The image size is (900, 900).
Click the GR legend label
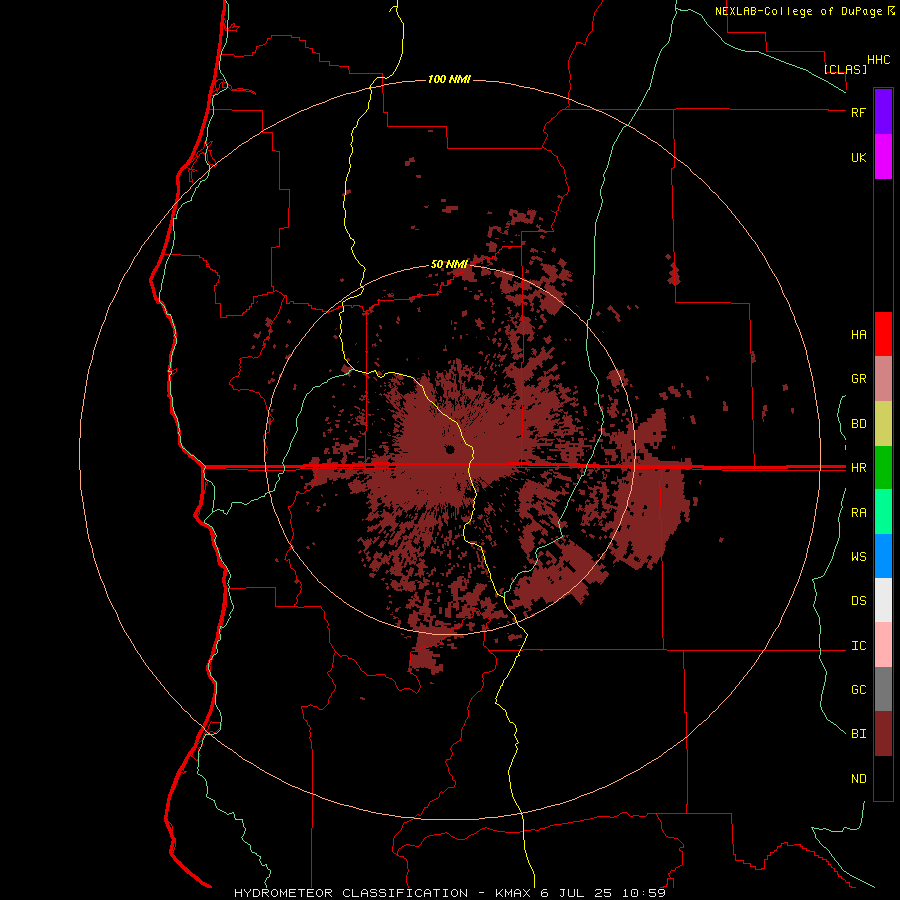(858, 379)
